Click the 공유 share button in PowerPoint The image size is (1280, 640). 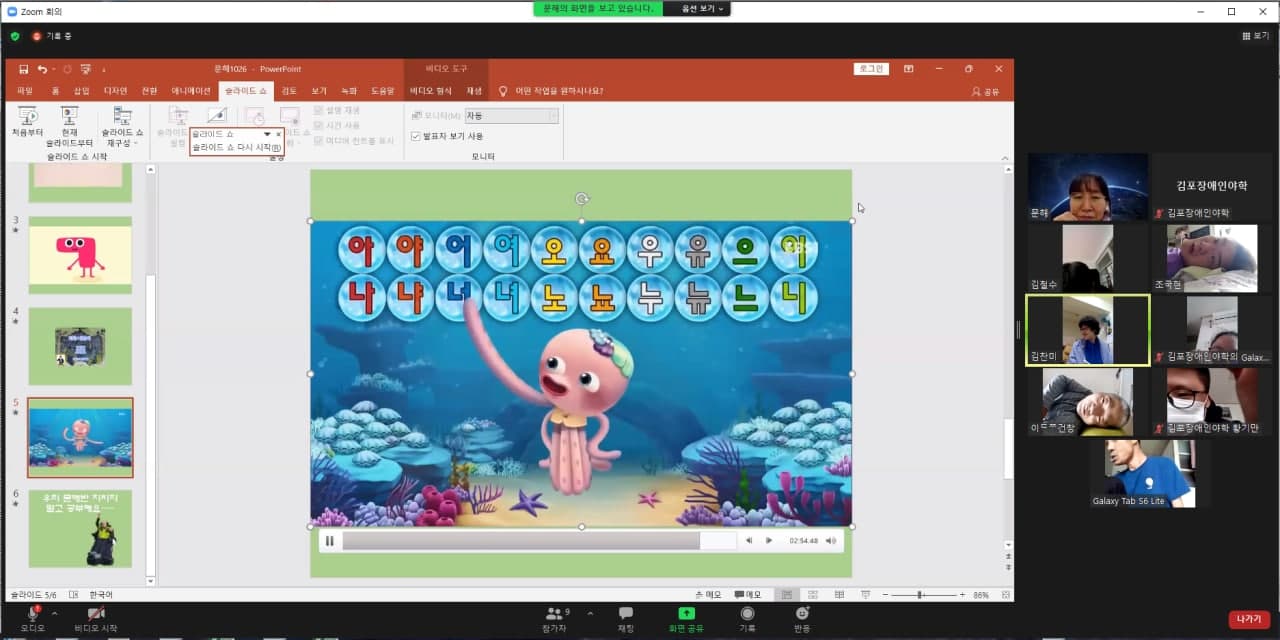(985, 91)
